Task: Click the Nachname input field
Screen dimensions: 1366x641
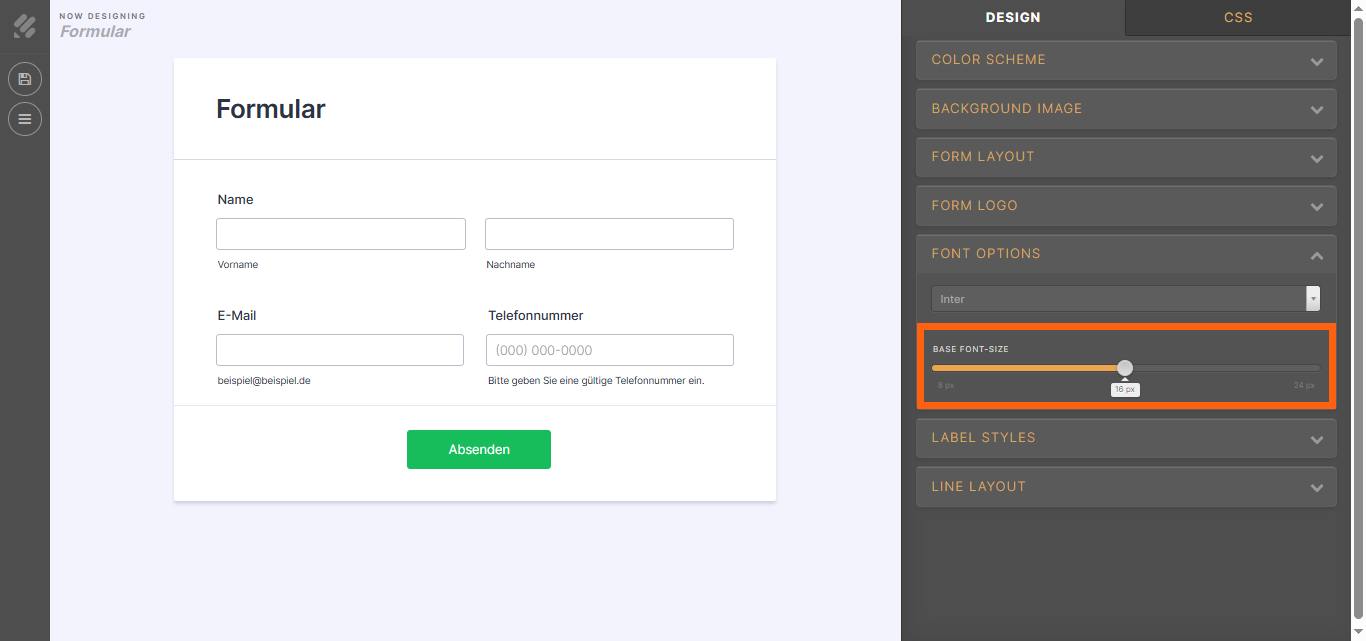Action: tap(609, 234)
